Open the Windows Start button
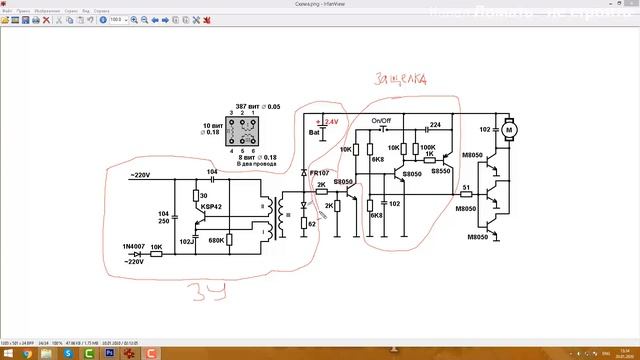The image size is (640, 360). [8, 353]
